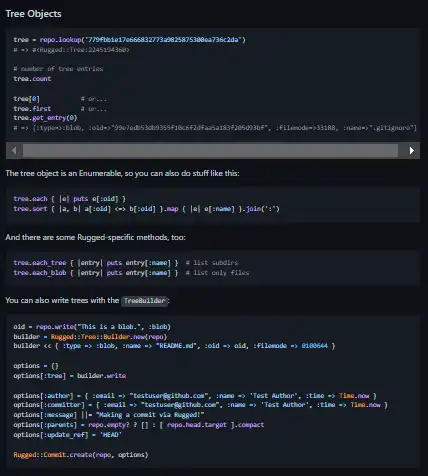The width and height of the screenshot is (428, 476).
Task: Click the 'options[:committer]' code line
Action: (x=200, y=405)
